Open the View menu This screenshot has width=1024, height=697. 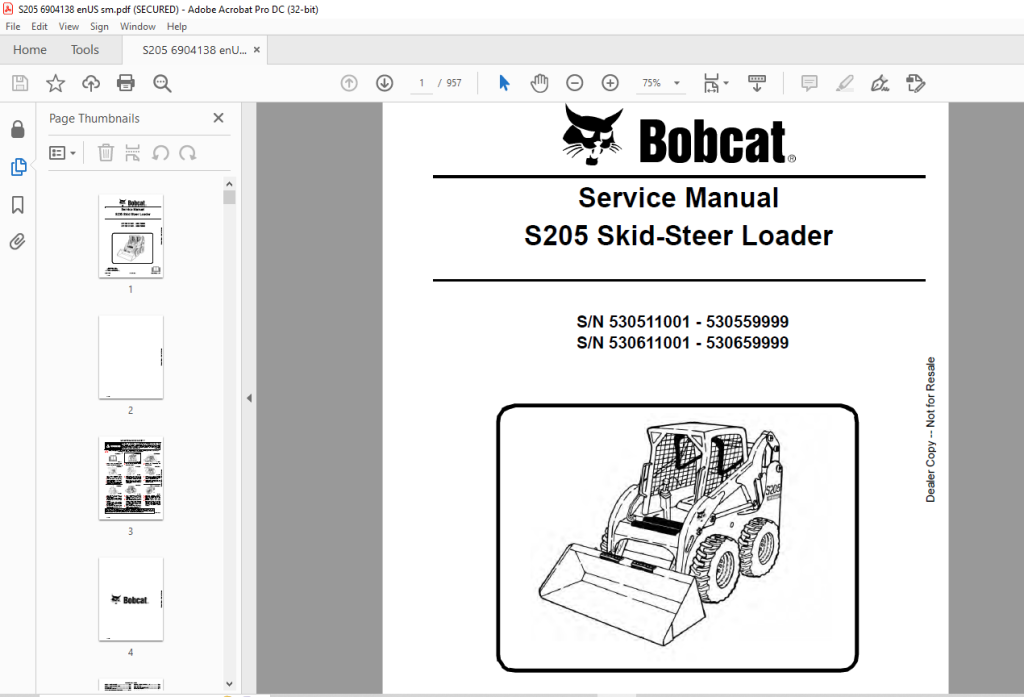coord(69,27)
